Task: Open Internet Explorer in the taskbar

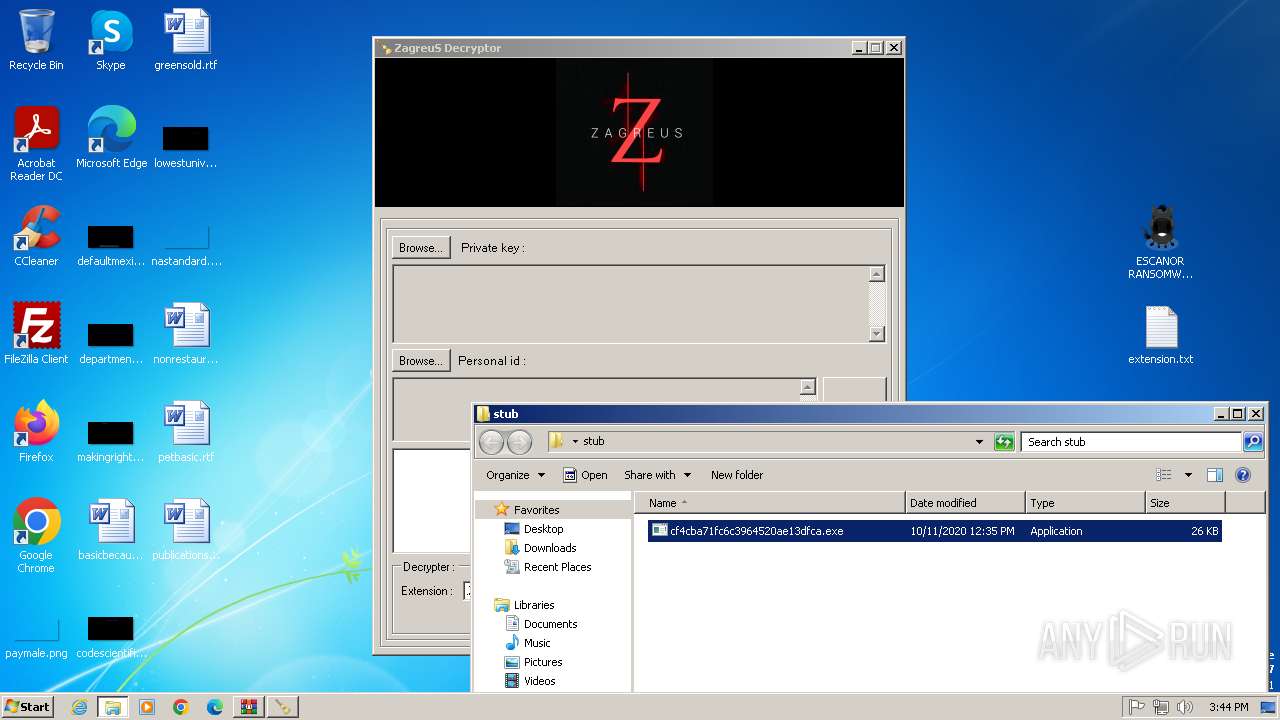Action: click(79, 707)
